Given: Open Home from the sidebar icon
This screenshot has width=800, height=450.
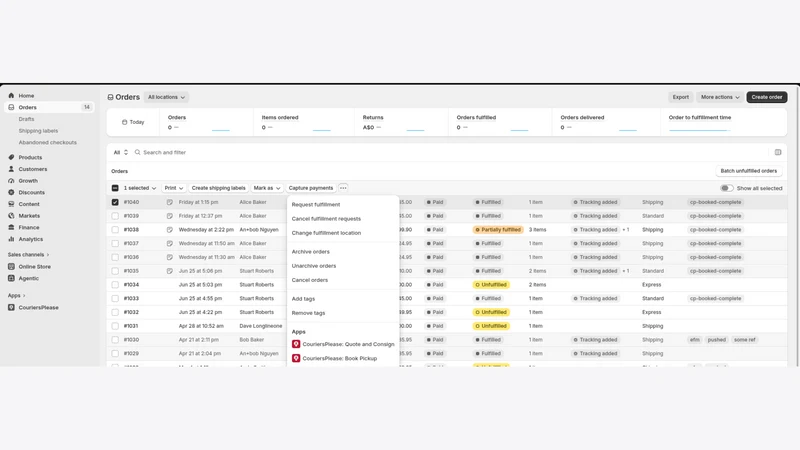Looking at the screenshot, I should pyautogui.click(x=11, y=95).
